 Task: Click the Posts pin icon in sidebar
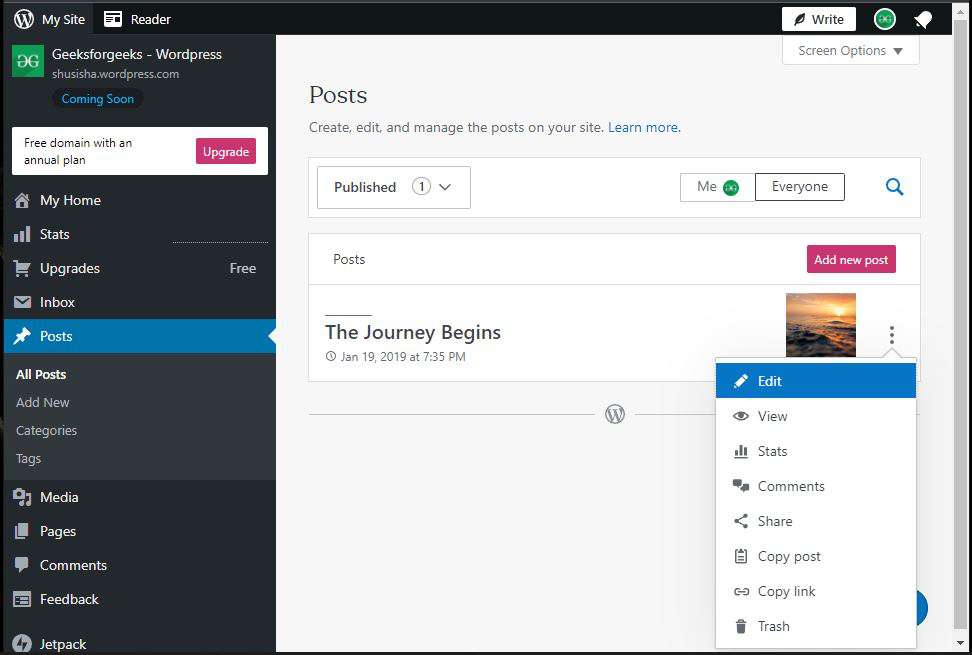22,336
